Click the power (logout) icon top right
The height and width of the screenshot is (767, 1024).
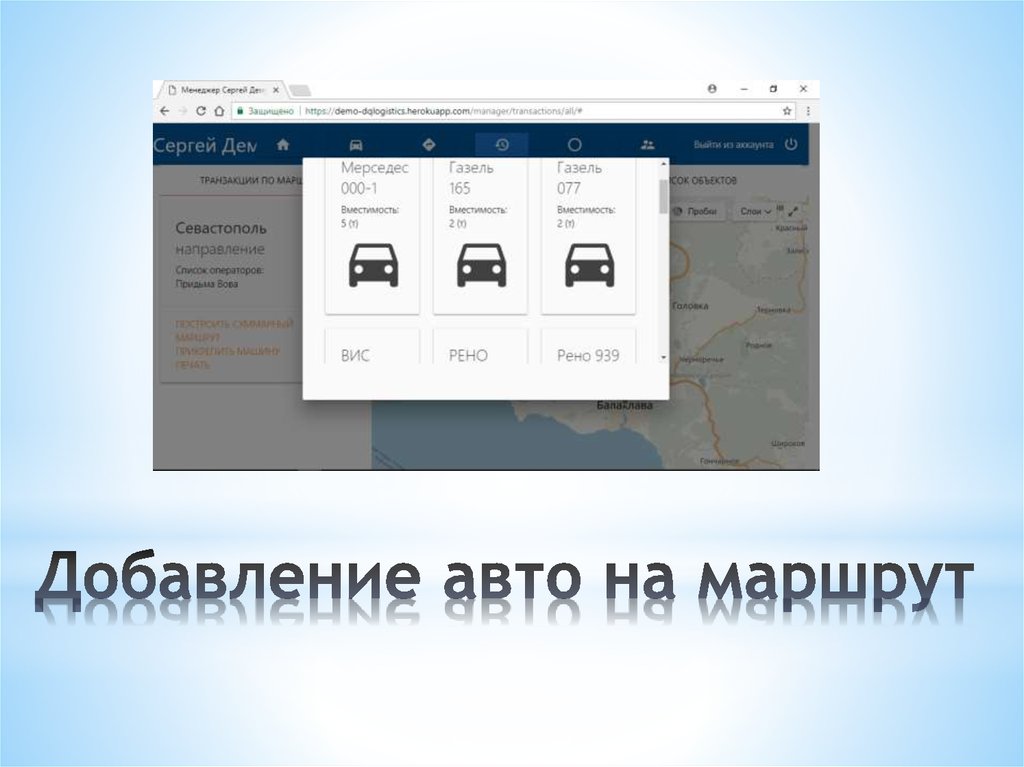[x=789, y=143]
